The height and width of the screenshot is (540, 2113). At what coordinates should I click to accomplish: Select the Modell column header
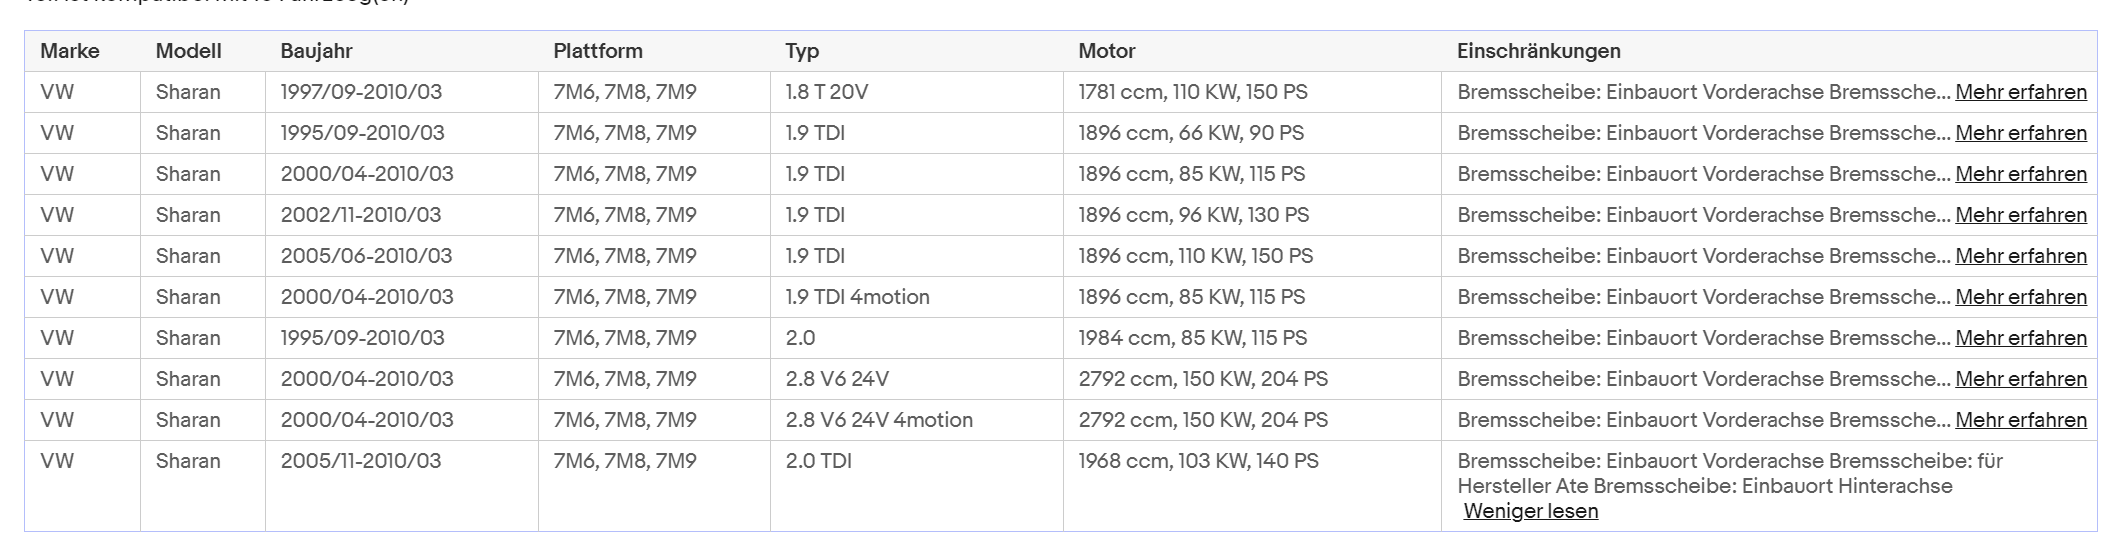pyautogui.click(x=189, y=51)
